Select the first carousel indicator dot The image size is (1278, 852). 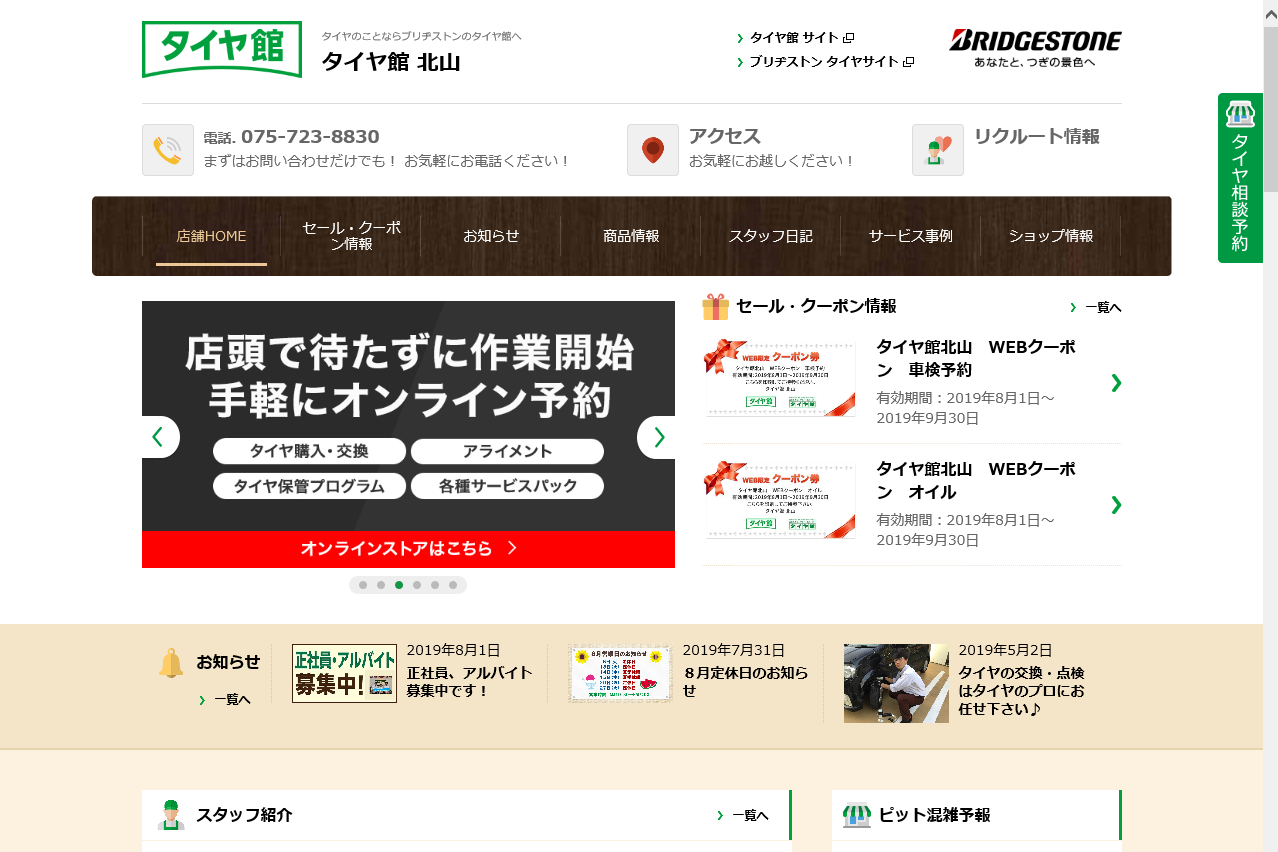pos(363,585)
